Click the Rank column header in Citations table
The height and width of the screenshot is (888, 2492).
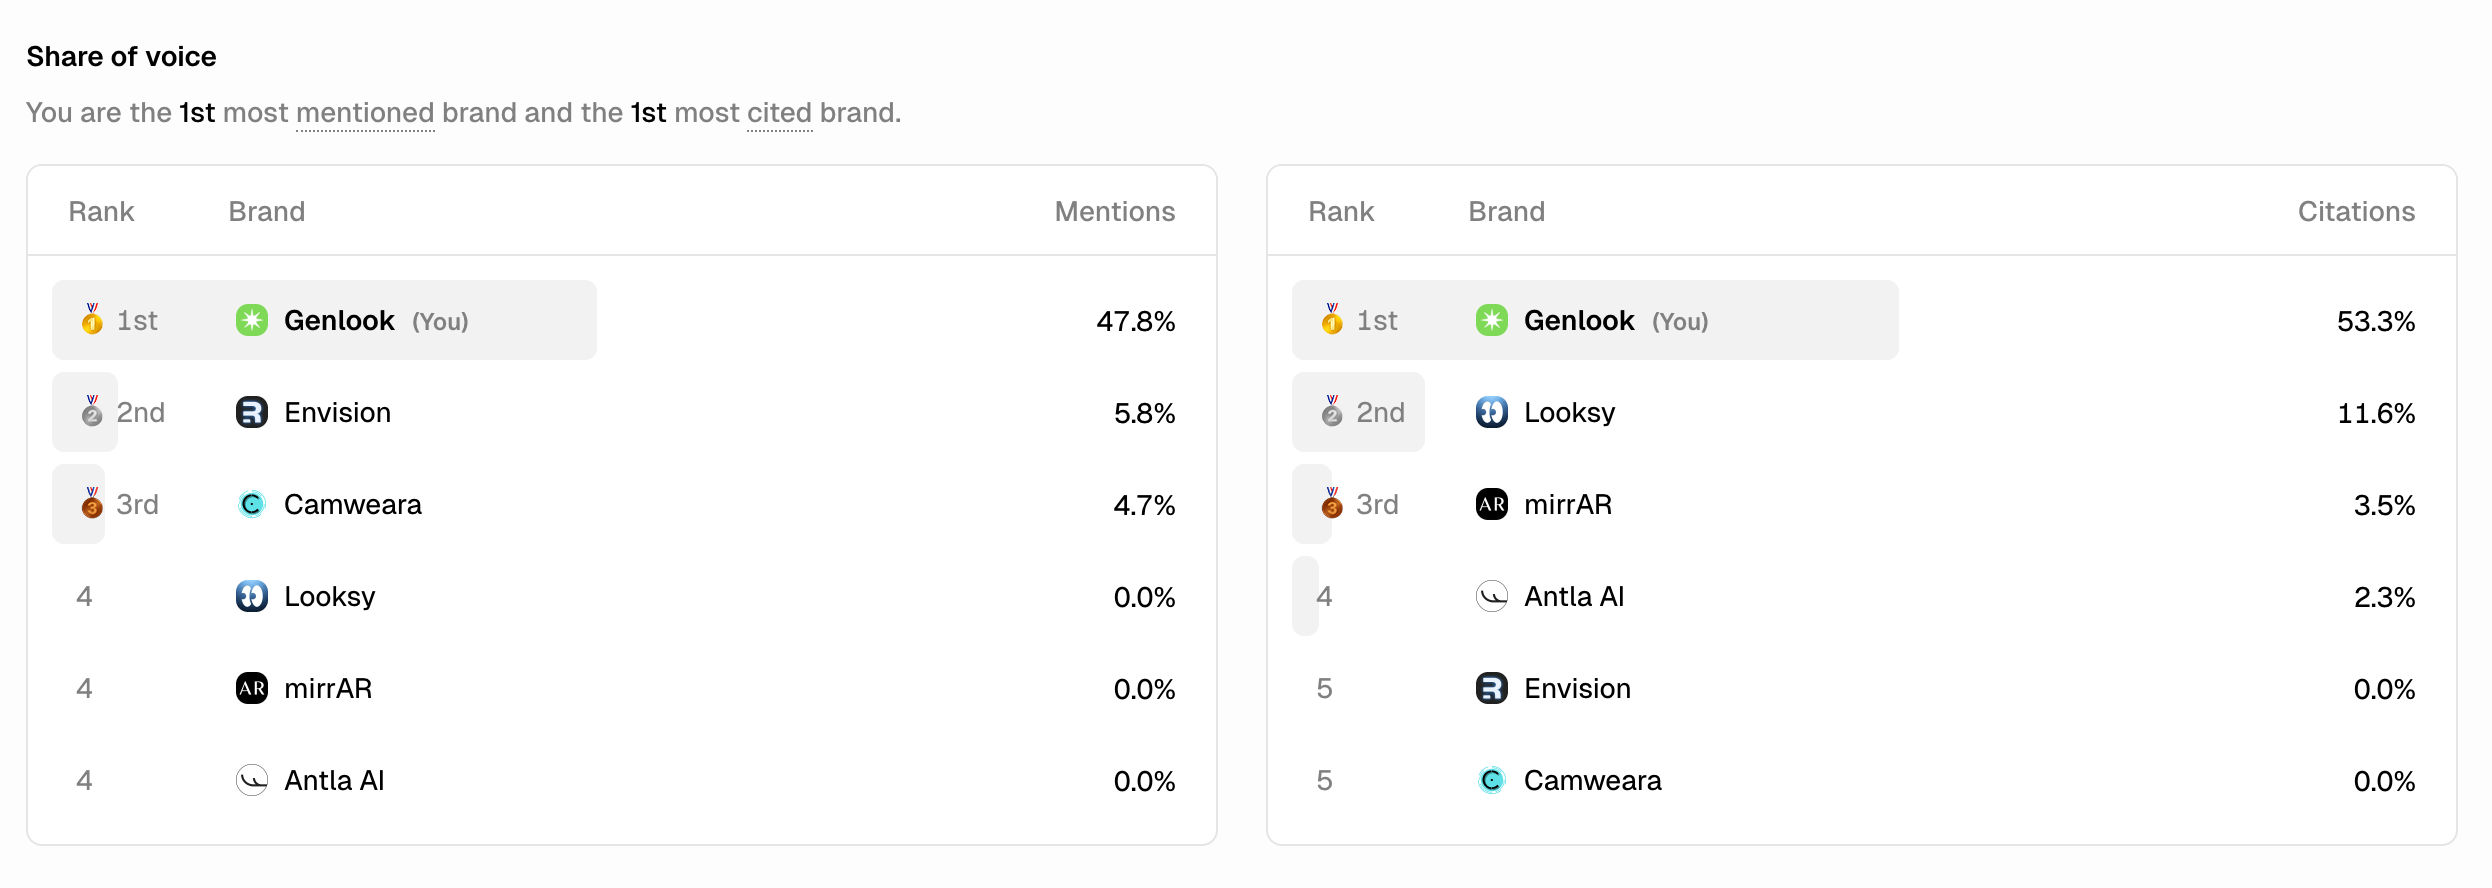click(1341, 211)
